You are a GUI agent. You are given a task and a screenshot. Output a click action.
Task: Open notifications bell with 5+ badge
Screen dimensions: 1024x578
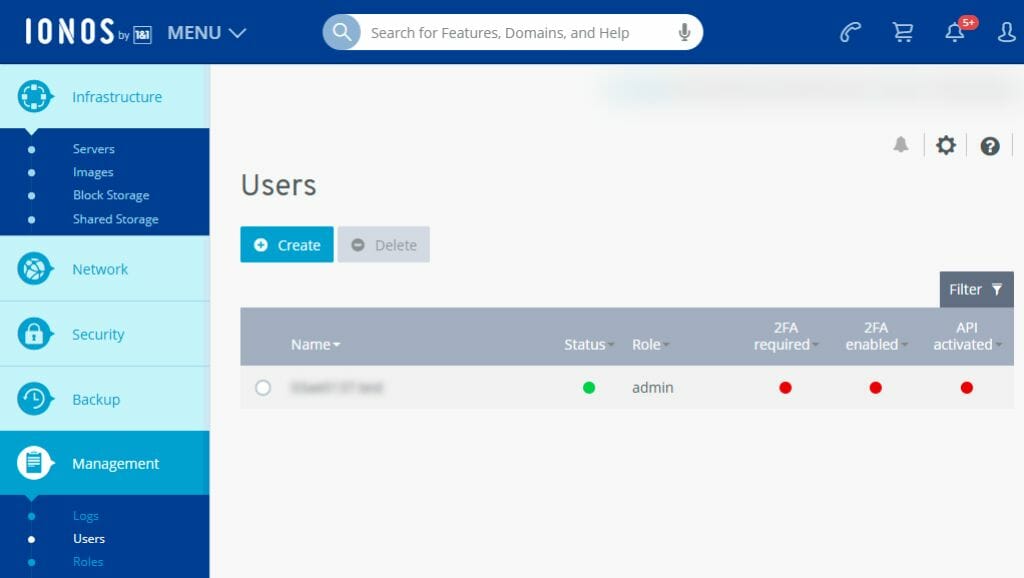click(955, 32)
